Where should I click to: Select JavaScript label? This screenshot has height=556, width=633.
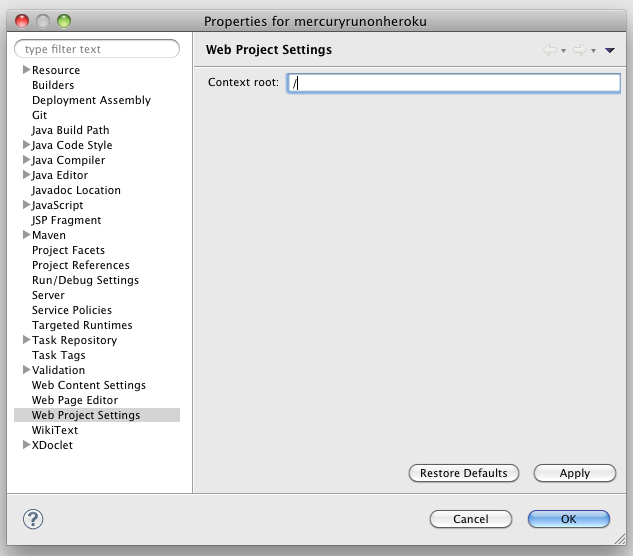(x=57, y=205)
